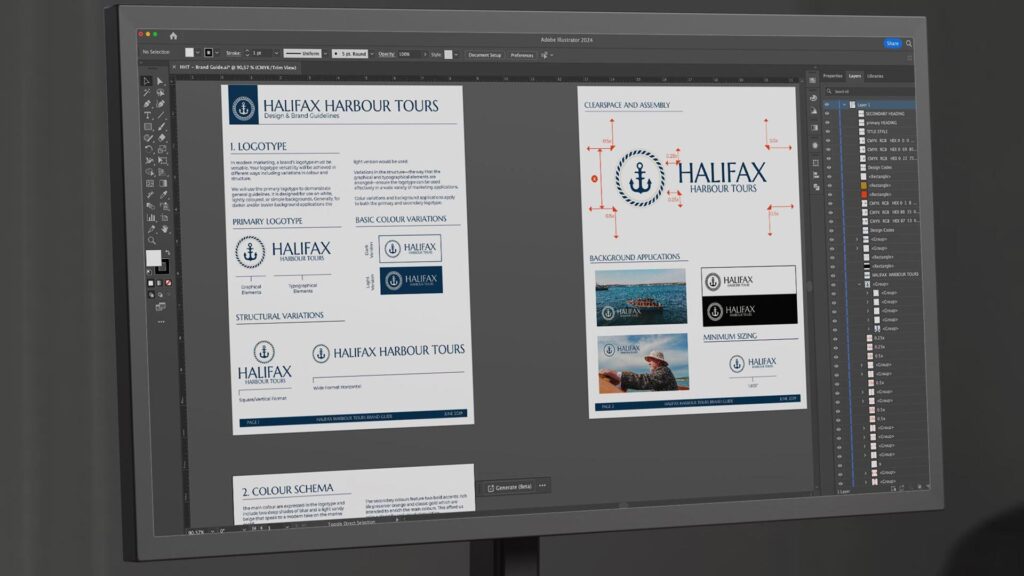Open the Align panel icon in the dock
The width and height of the screenshot is (1024, 576).
815,175
